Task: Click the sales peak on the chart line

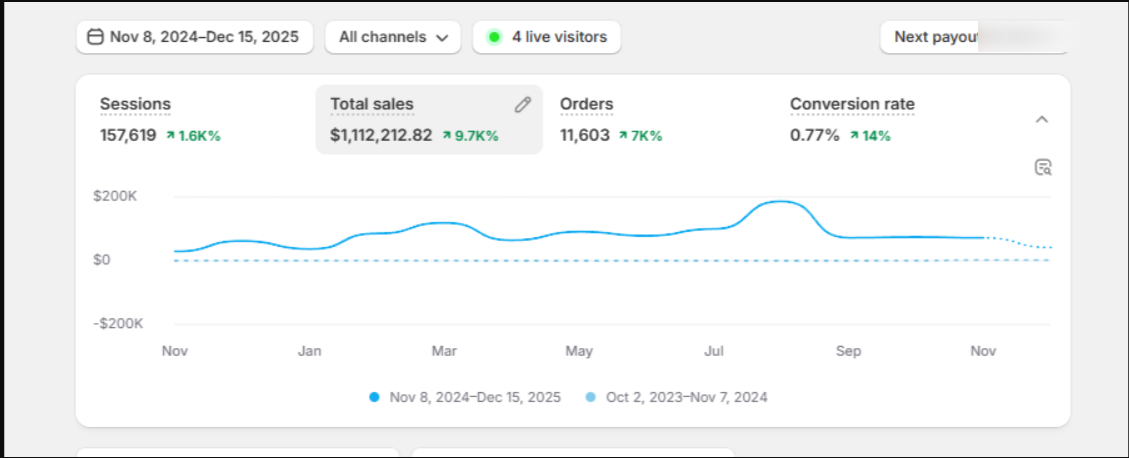Action: pos(781,202)
